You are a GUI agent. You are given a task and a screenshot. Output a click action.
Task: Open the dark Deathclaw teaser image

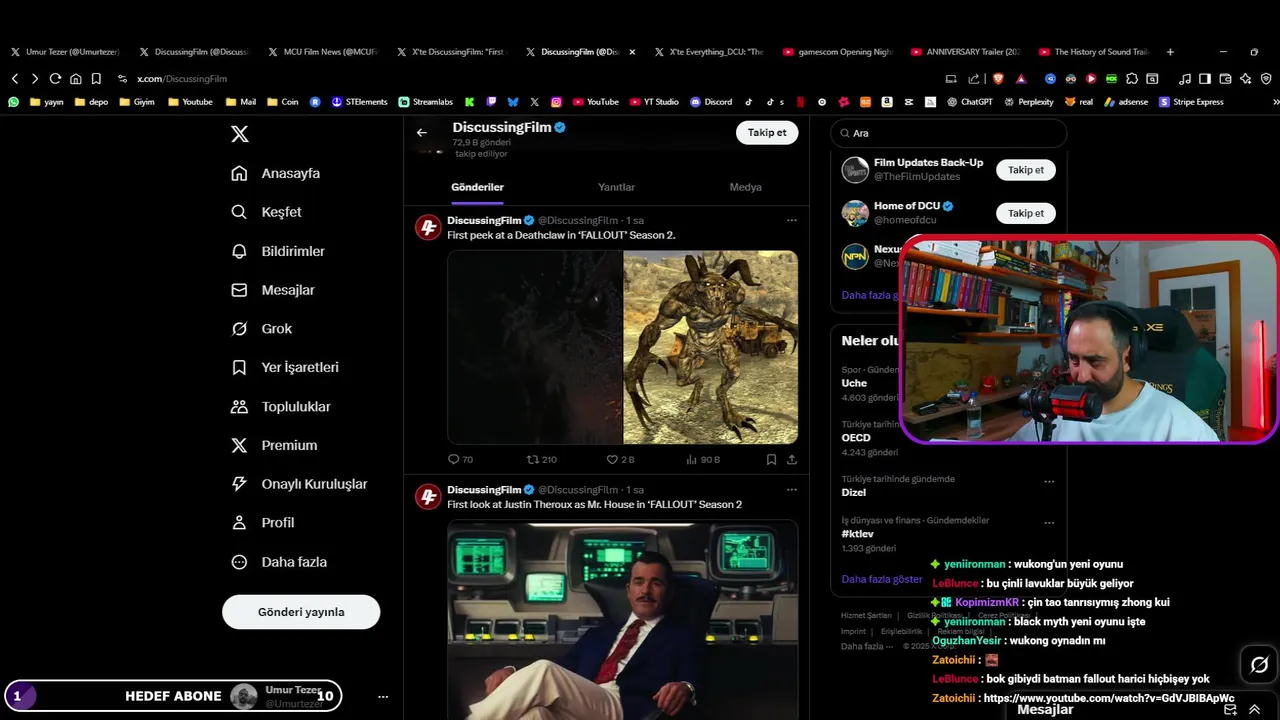click(535, 347)
